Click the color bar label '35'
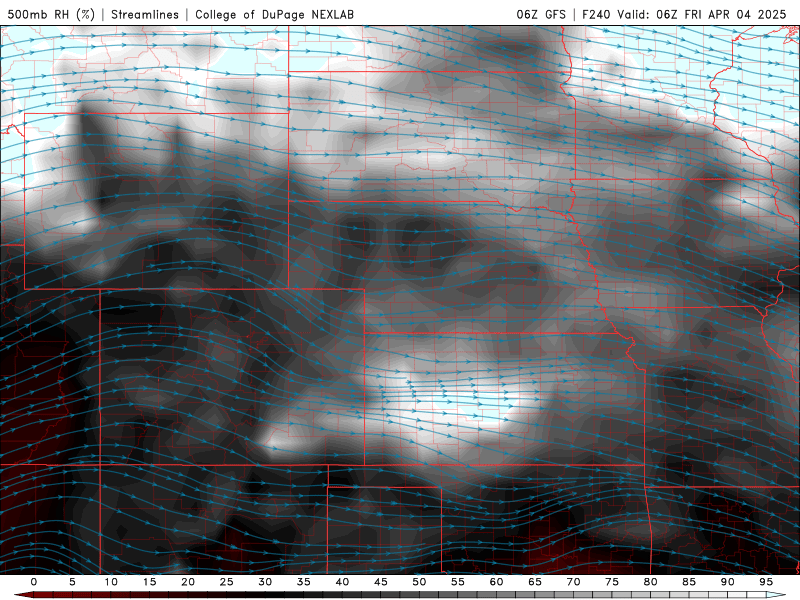This screenshot has width=800, height=600. [x=304, y=582]
